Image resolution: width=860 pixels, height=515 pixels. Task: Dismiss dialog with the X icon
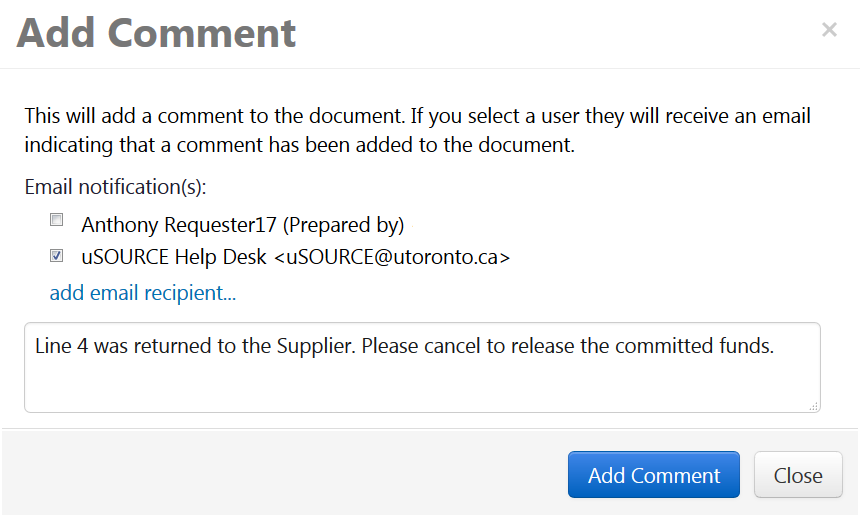click(x=829, y=30)
